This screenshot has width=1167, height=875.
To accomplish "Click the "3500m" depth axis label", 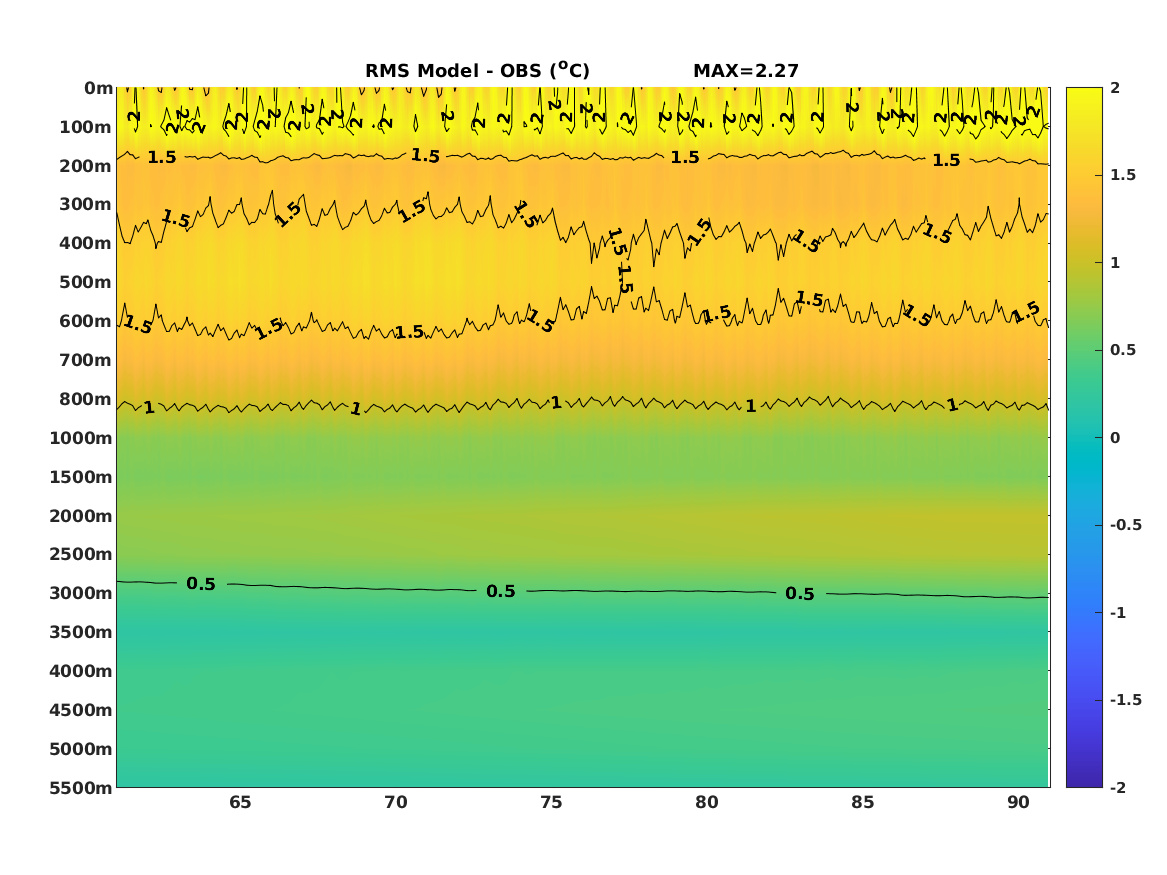I will coord(81,632).
